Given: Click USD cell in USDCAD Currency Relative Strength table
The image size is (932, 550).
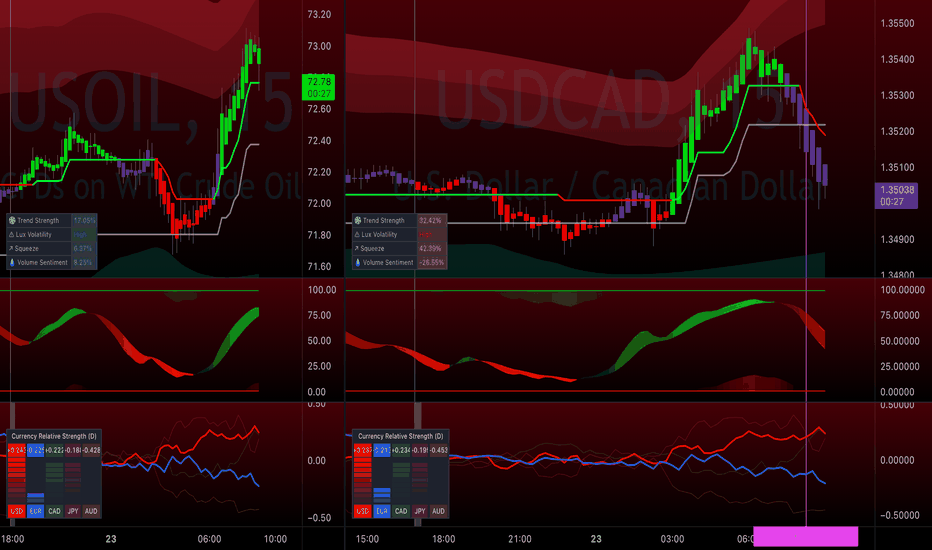Looking at the screenshot, I should point(363,511).
